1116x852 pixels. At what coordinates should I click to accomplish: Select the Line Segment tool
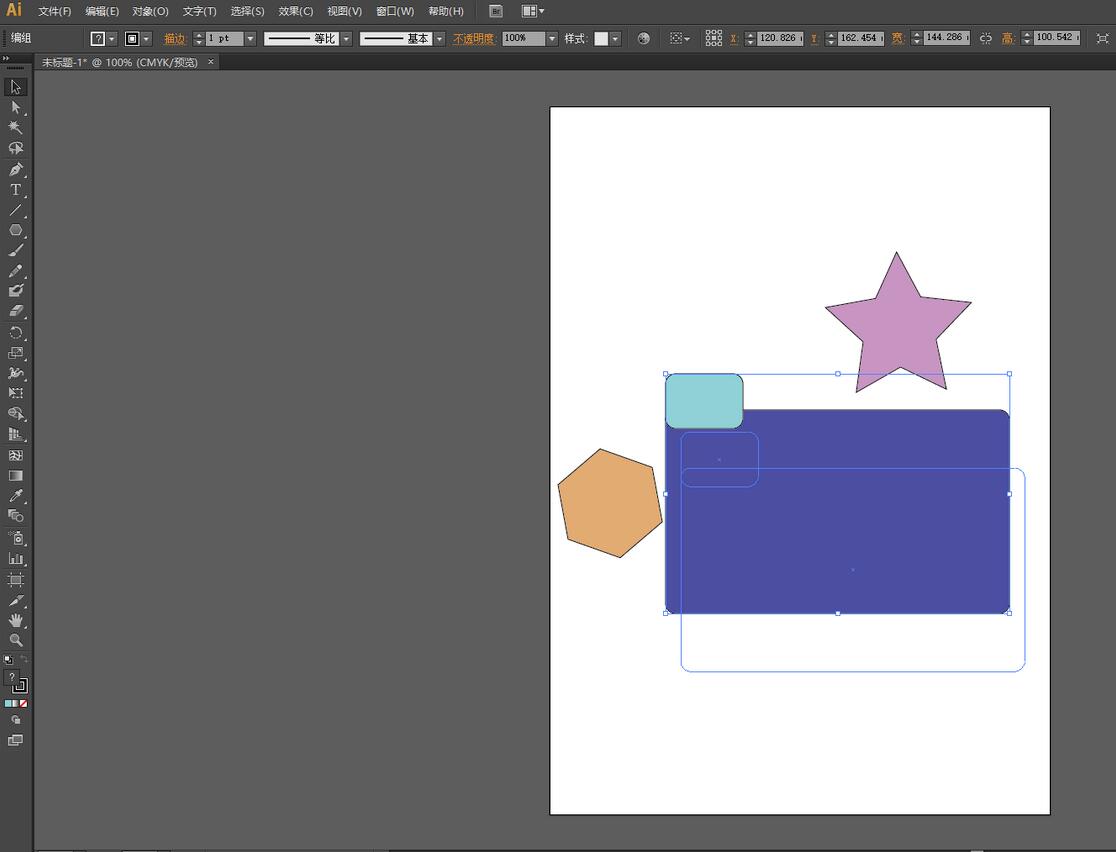pyautogui.click(x=16, y=211)
